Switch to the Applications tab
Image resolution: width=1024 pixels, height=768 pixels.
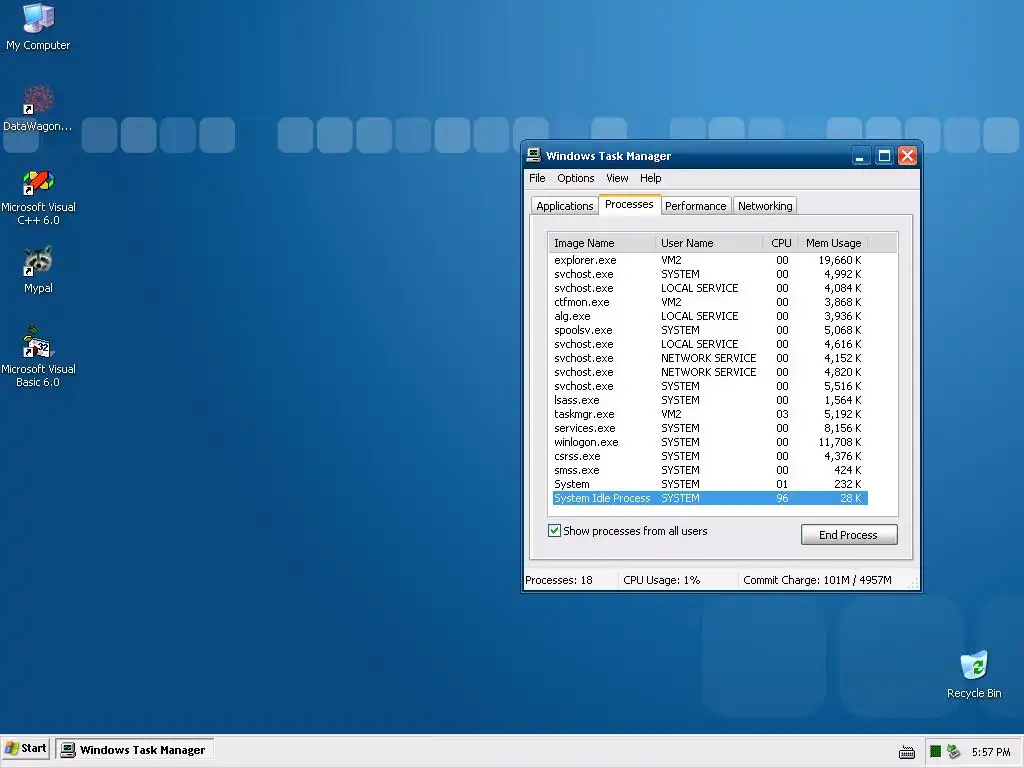(x=564, y=206)
